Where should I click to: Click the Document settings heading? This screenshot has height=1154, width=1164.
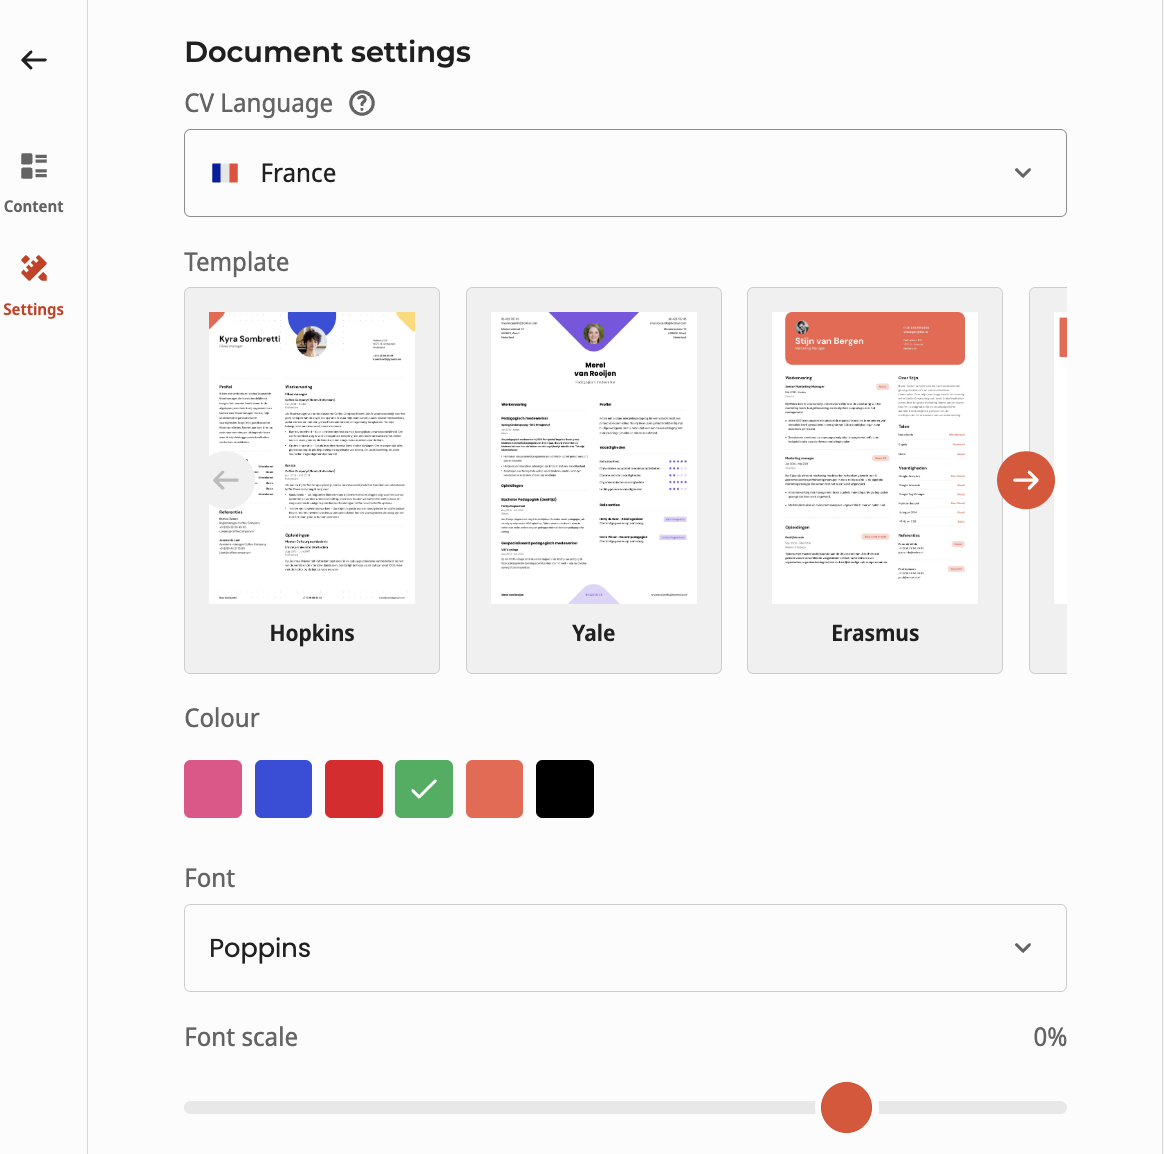[327, 52]
